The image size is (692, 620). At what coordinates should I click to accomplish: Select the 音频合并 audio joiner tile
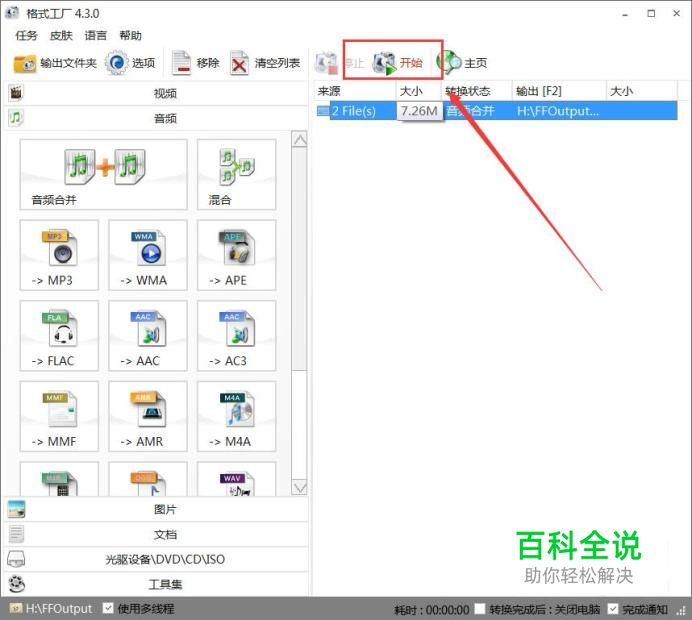103,175
